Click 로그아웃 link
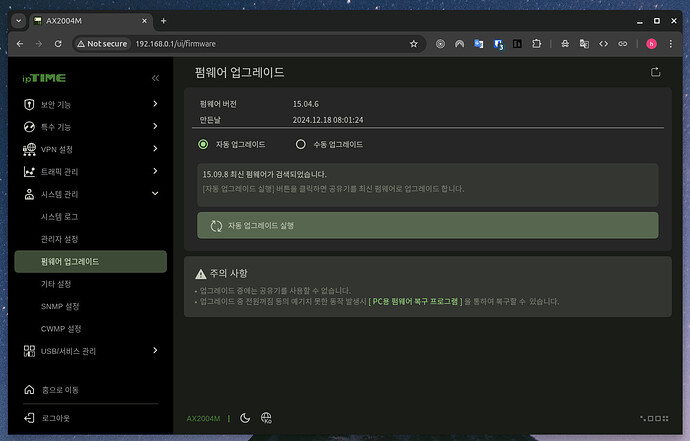 (x=55, y=418)
